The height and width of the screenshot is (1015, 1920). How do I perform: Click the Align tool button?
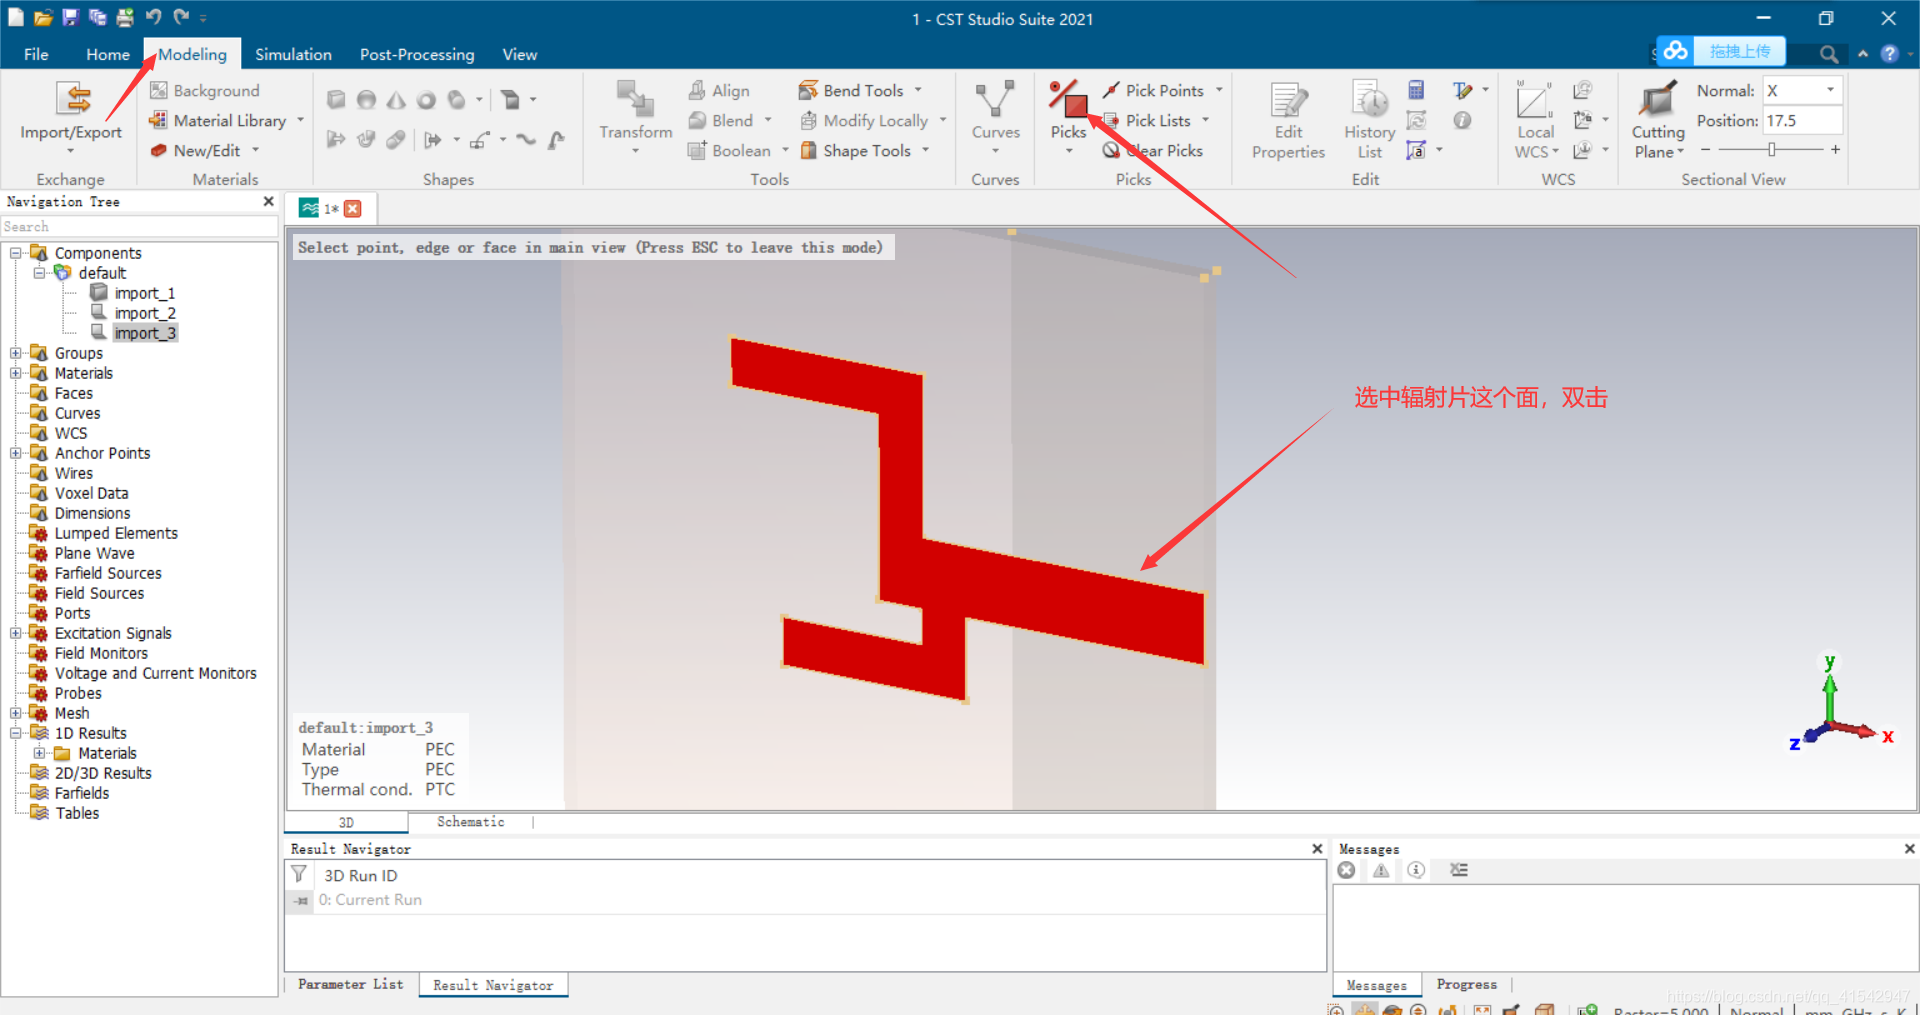(x=719, y=90)
